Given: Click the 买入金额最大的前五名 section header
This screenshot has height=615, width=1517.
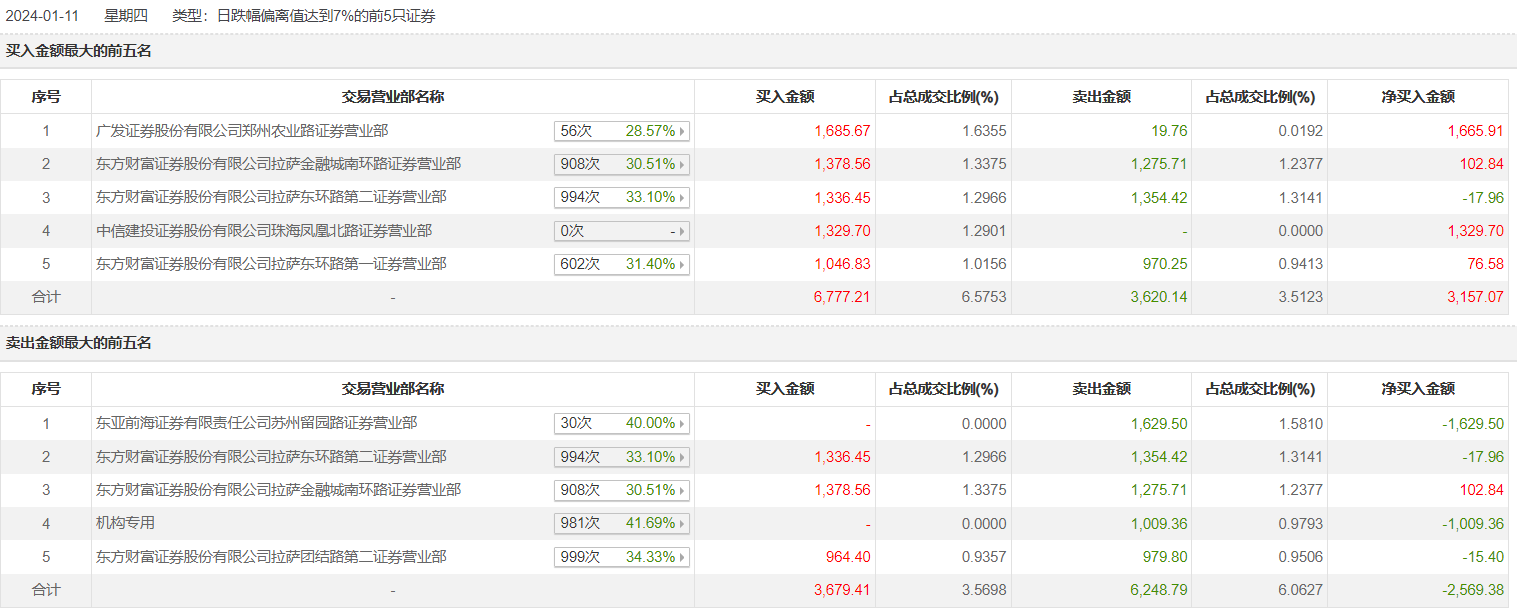Looking at the screenshot, I should pyautogui.click(x=79, y=51).
